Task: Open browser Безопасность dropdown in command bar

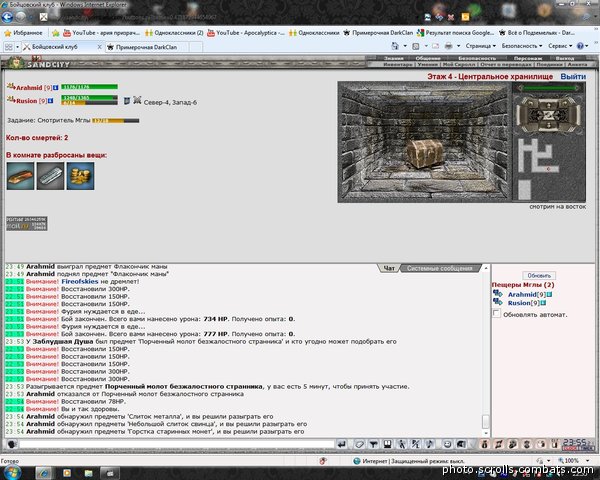Action: pyautogui.click(x=522, y=46)
